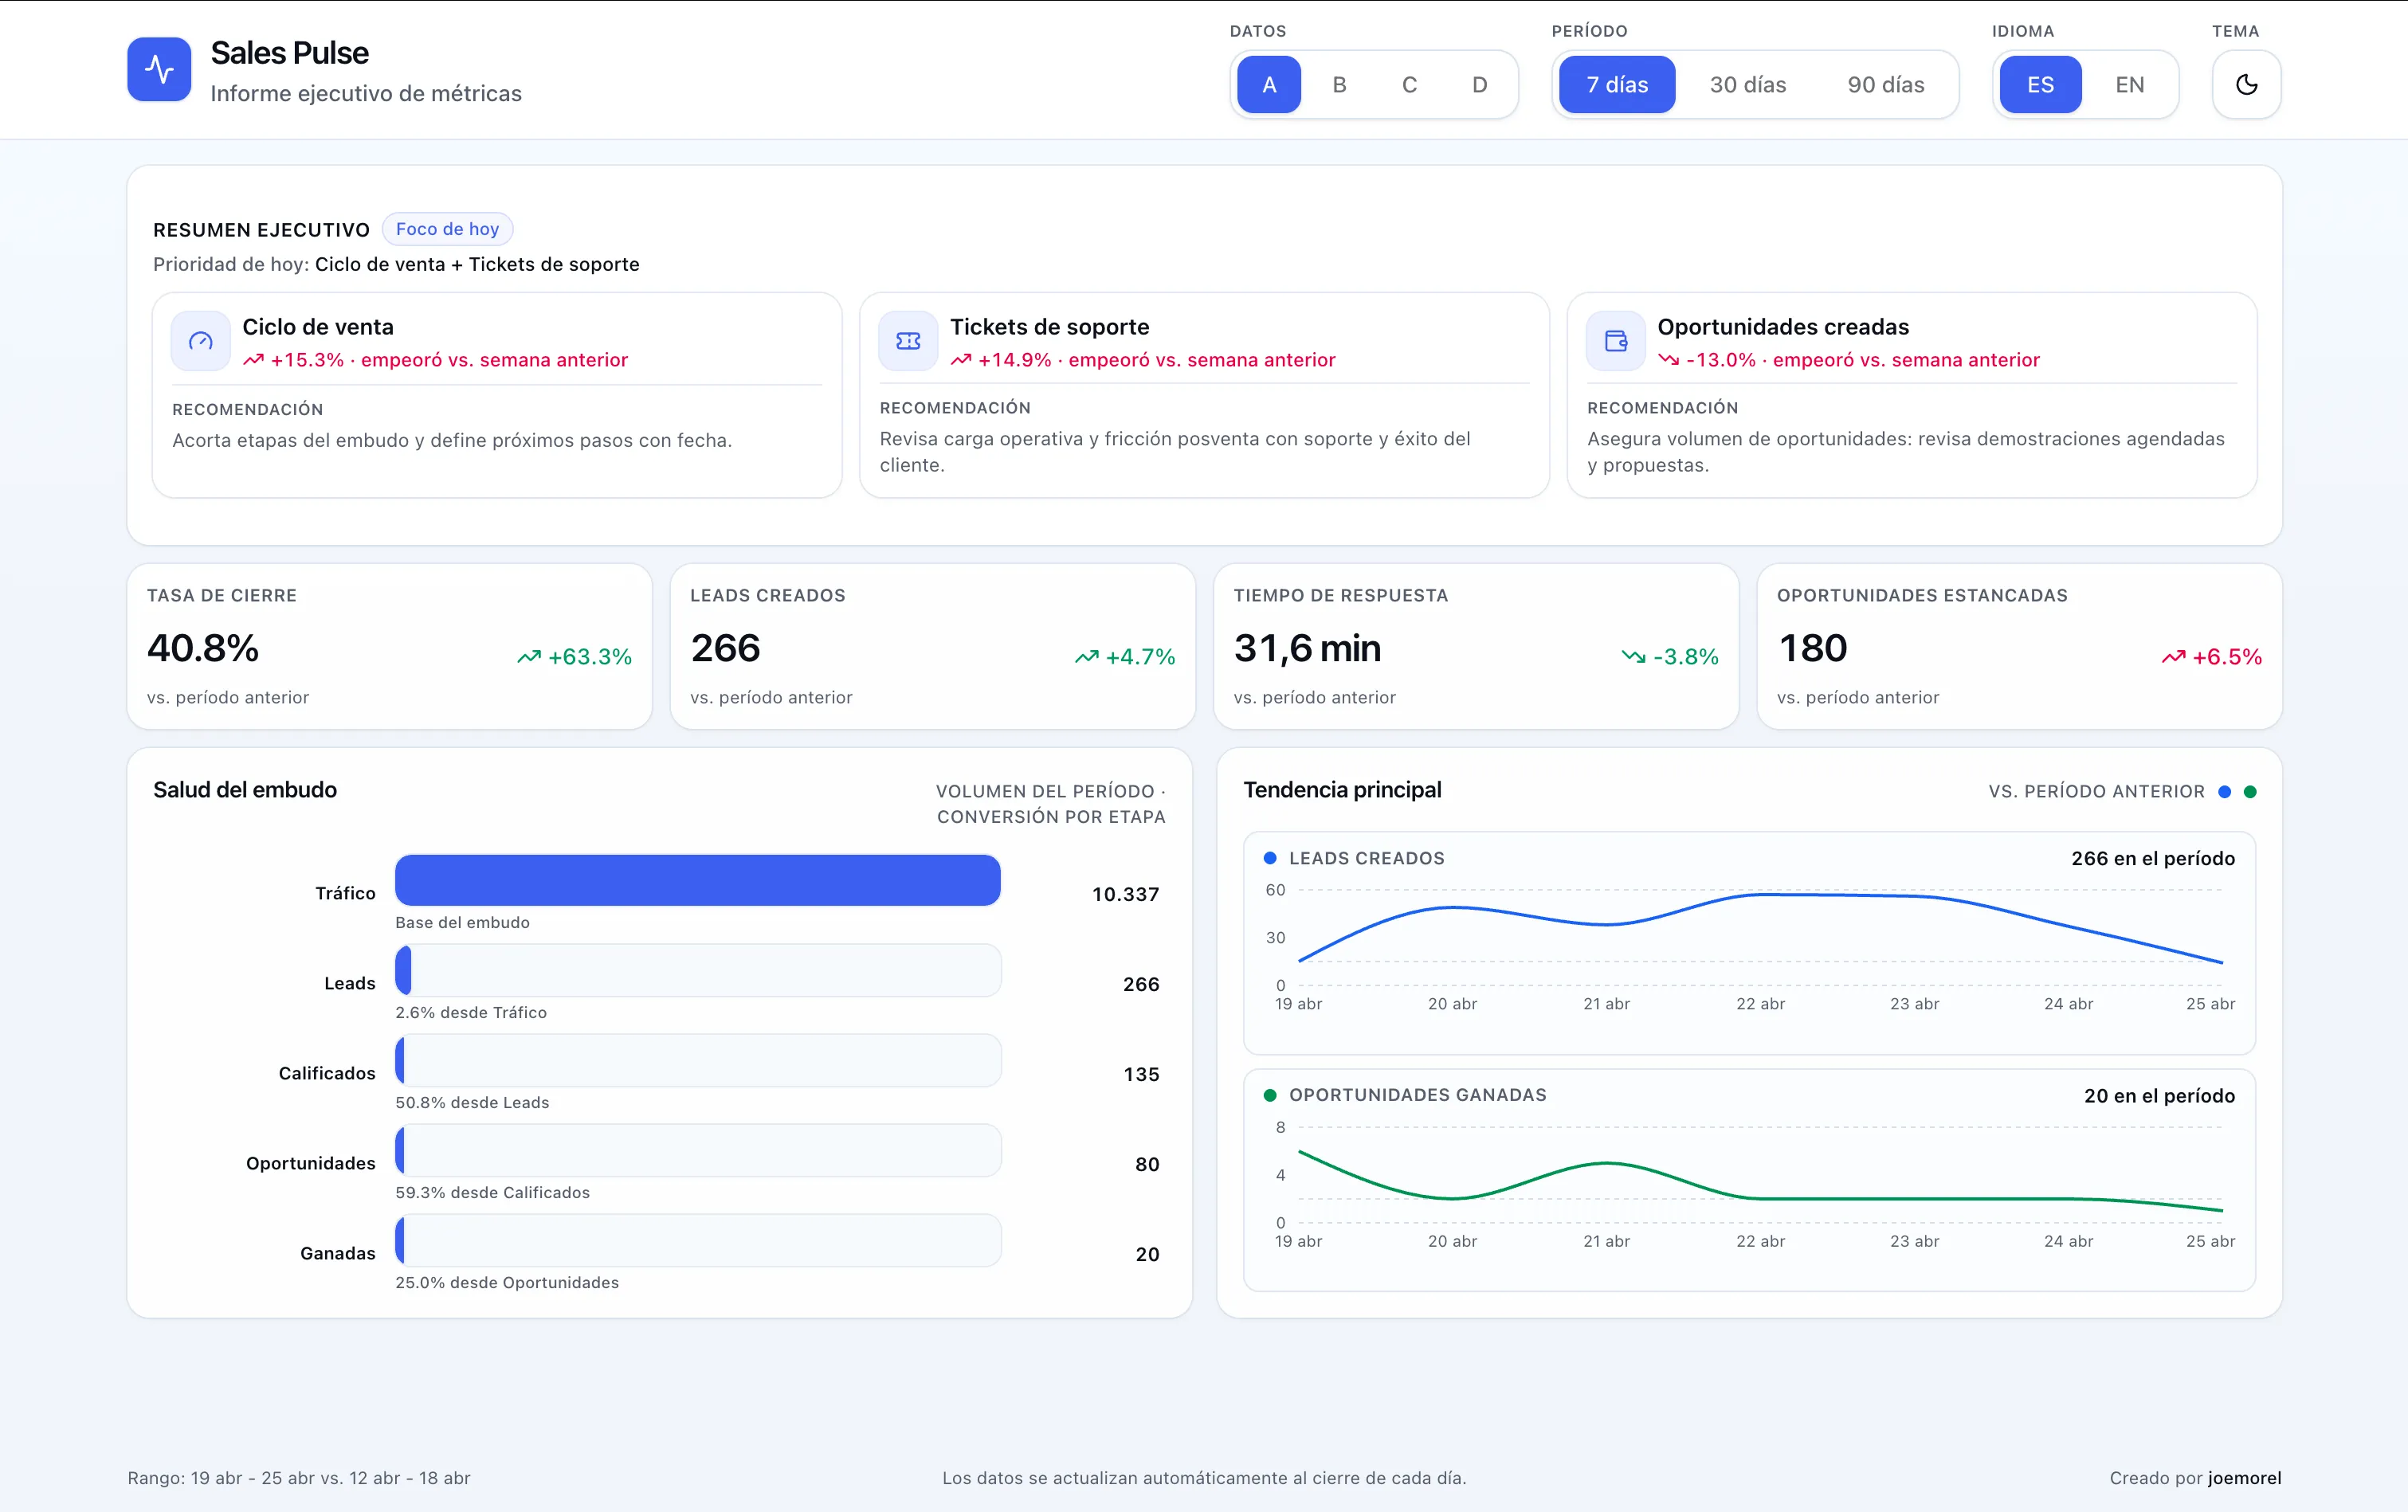
Task: Click '266 en el período' text
Action: pos(2152,858)
